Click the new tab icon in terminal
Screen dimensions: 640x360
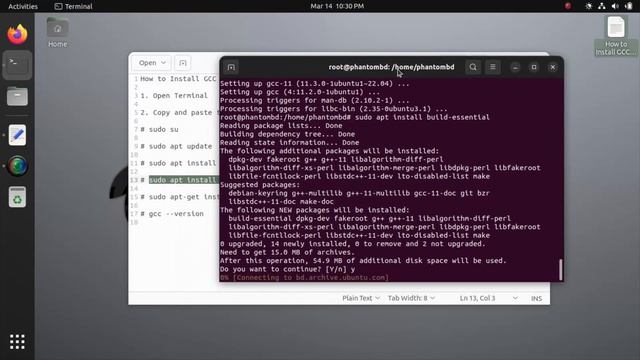pos(231,67)
